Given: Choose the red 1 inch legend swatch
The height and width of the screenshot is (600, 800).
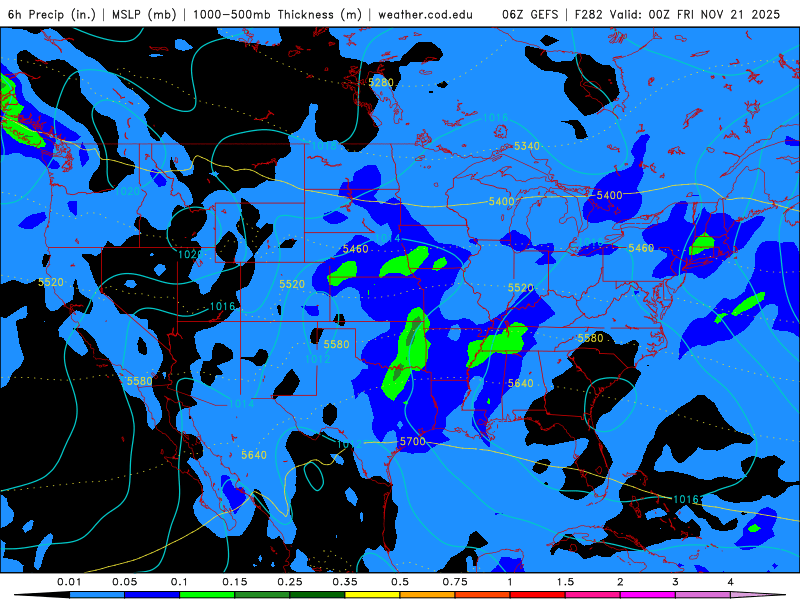Looking at the screenshot, I should [538, 595].
